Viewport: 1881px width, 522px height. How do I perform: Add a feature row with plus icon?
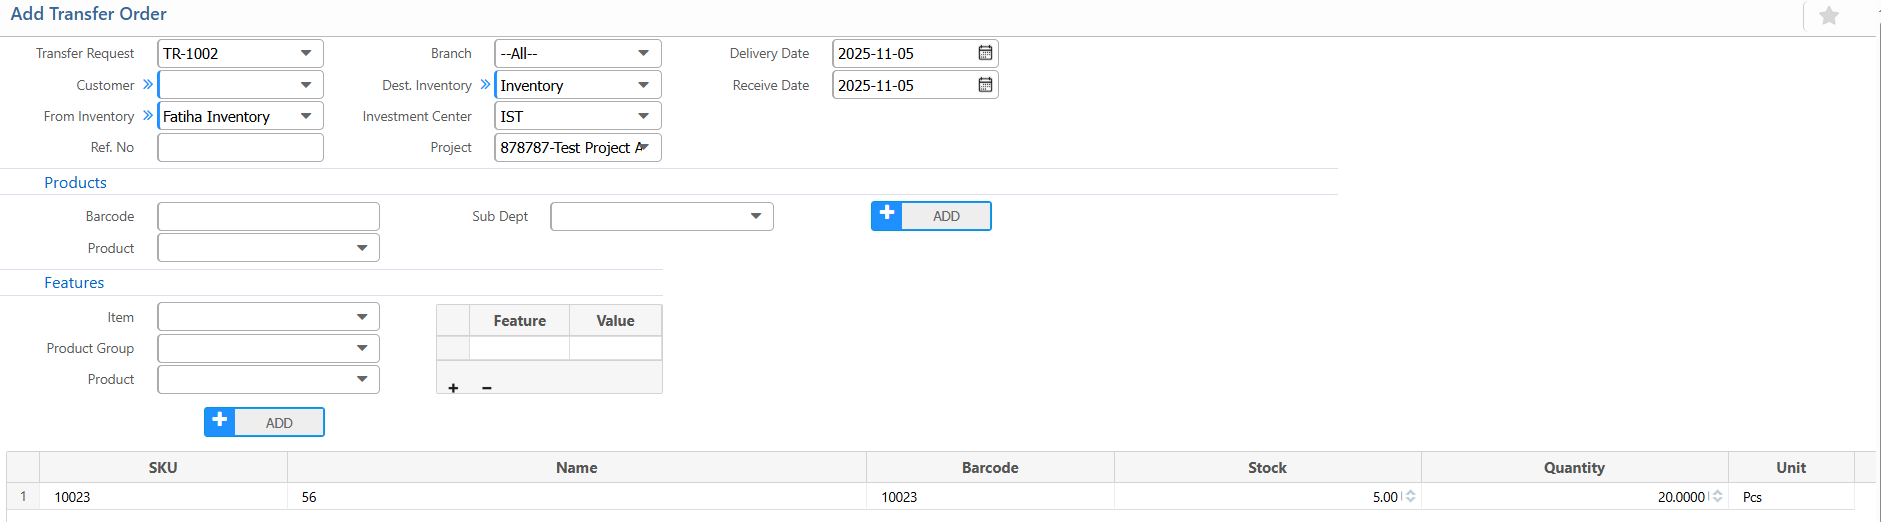click(x=453, y=388)
